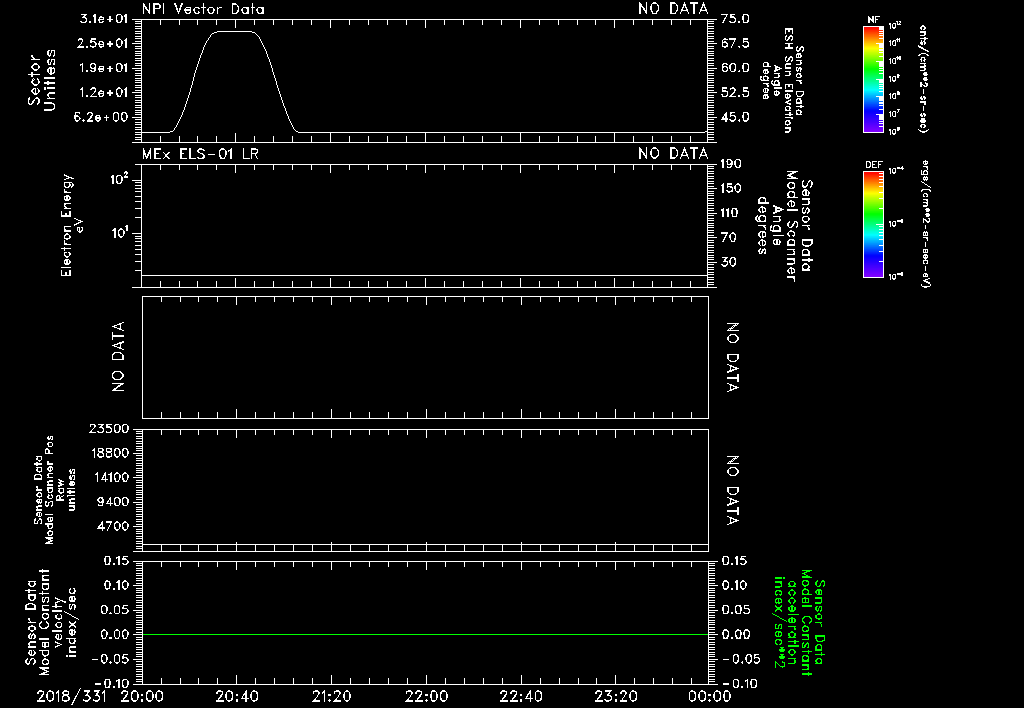Screen dimensions: 1024x708
Task: Click the Sector Unitless axis title
Action: point(42,80)
